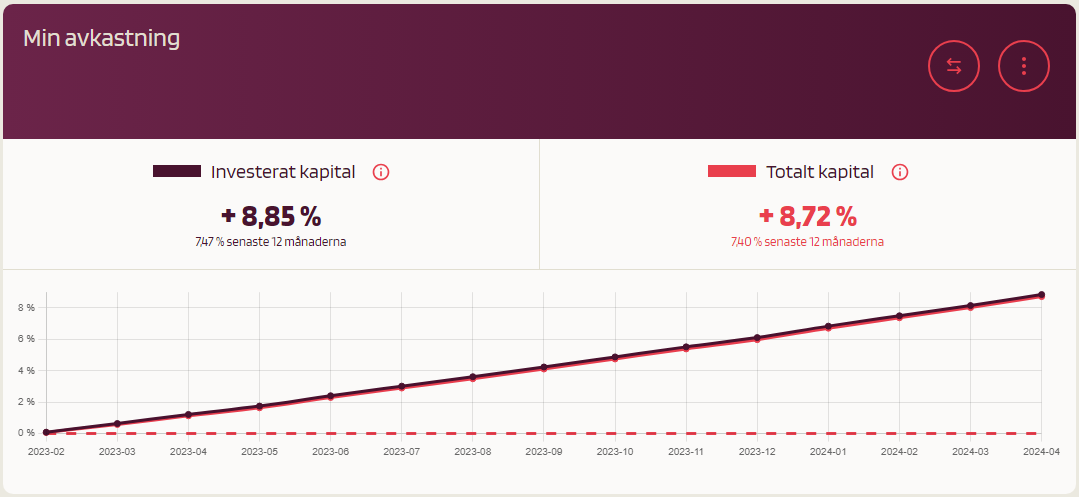Click the +8,85 % return value
The image size is (1079, 497).
pyautogui.click(x=271, y=216)
